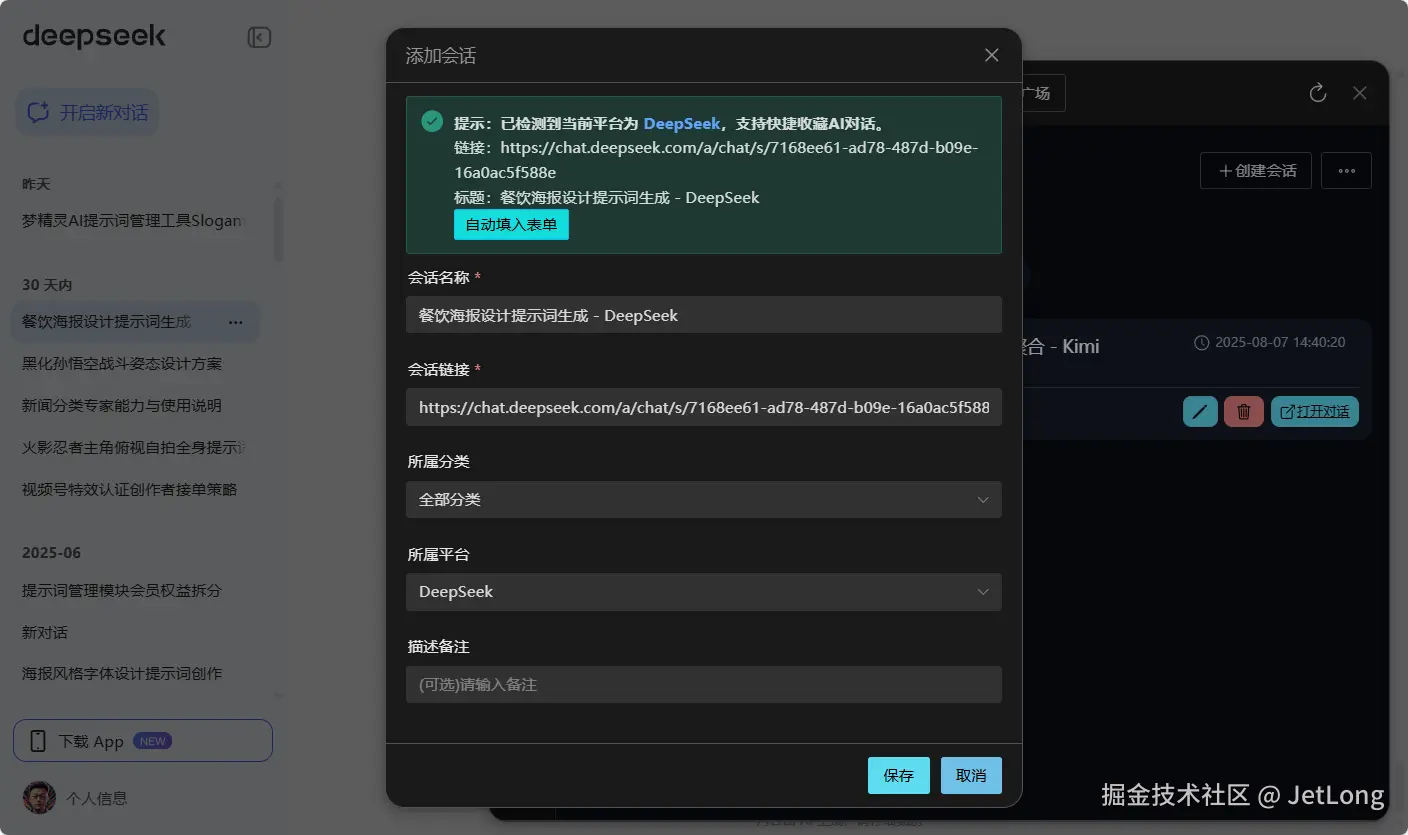Click the 所属平台 dropdown chevron arrow
The height and width of the screenshot is (835, 1408).
[x=983, y=592]
